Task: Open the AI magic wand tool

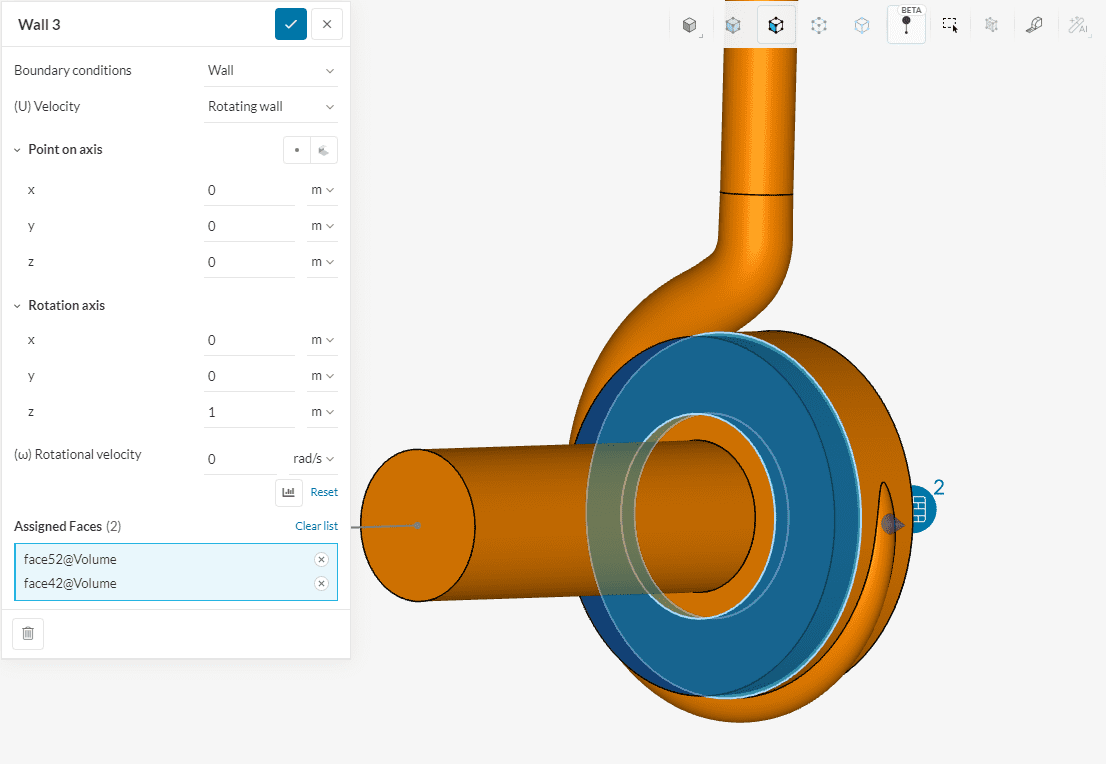Action: 1078,25
